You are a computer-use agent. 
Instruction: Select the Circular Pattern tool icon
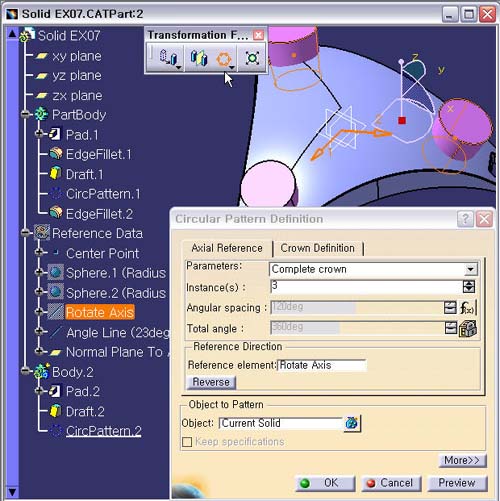coord(224,59)
